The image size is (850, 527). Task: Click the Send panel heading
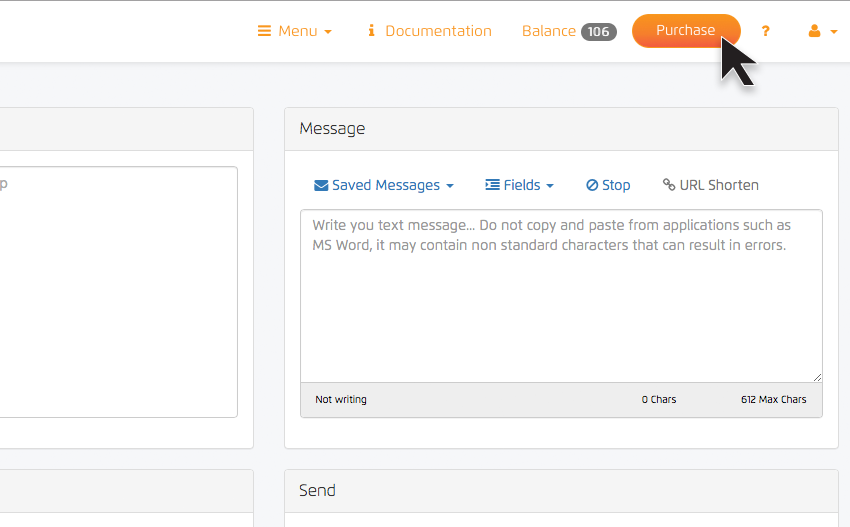pyautogui.click(x=317, y=491)
